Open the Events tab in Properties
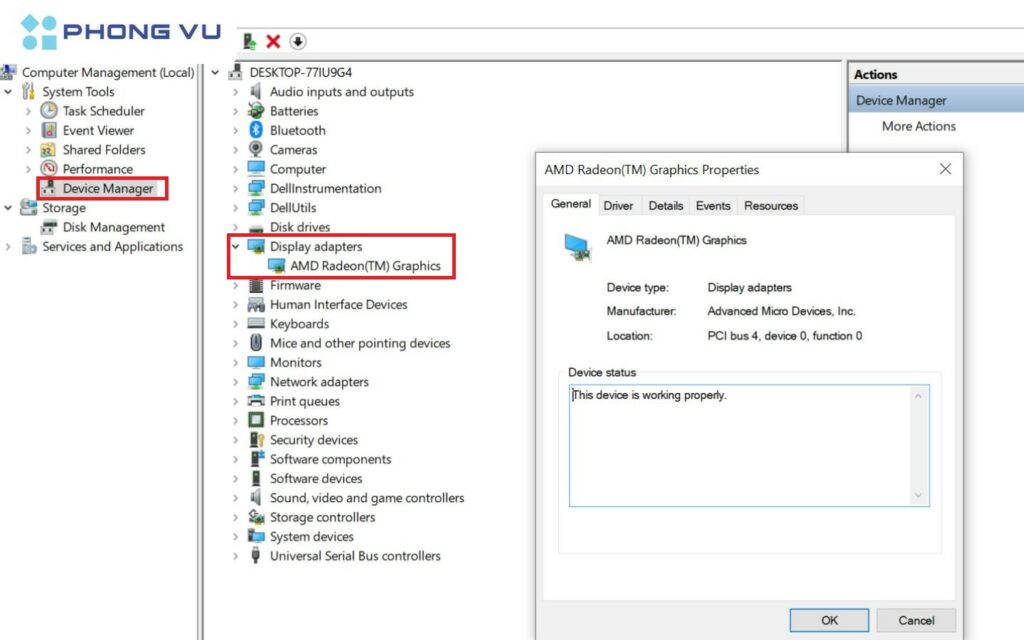1024x640 pixels. (713, 205)
